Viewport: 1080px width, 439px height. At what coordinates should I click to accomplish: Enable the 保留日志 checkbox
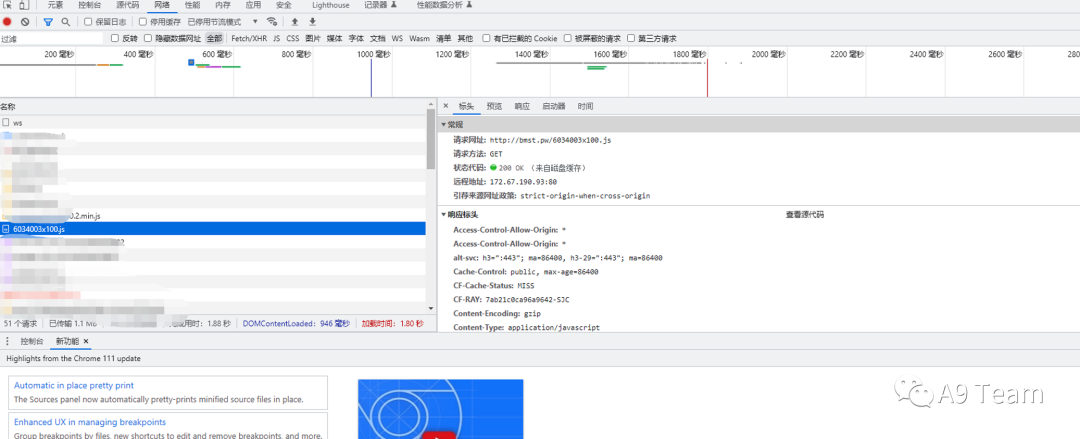(x=87, y=22)
